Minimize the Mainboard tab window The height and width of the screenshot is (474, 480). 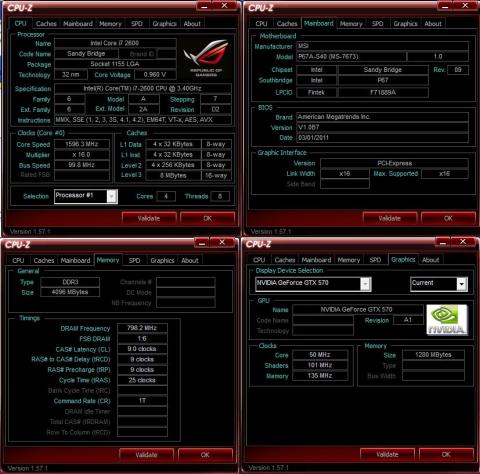tap(445, 6)
